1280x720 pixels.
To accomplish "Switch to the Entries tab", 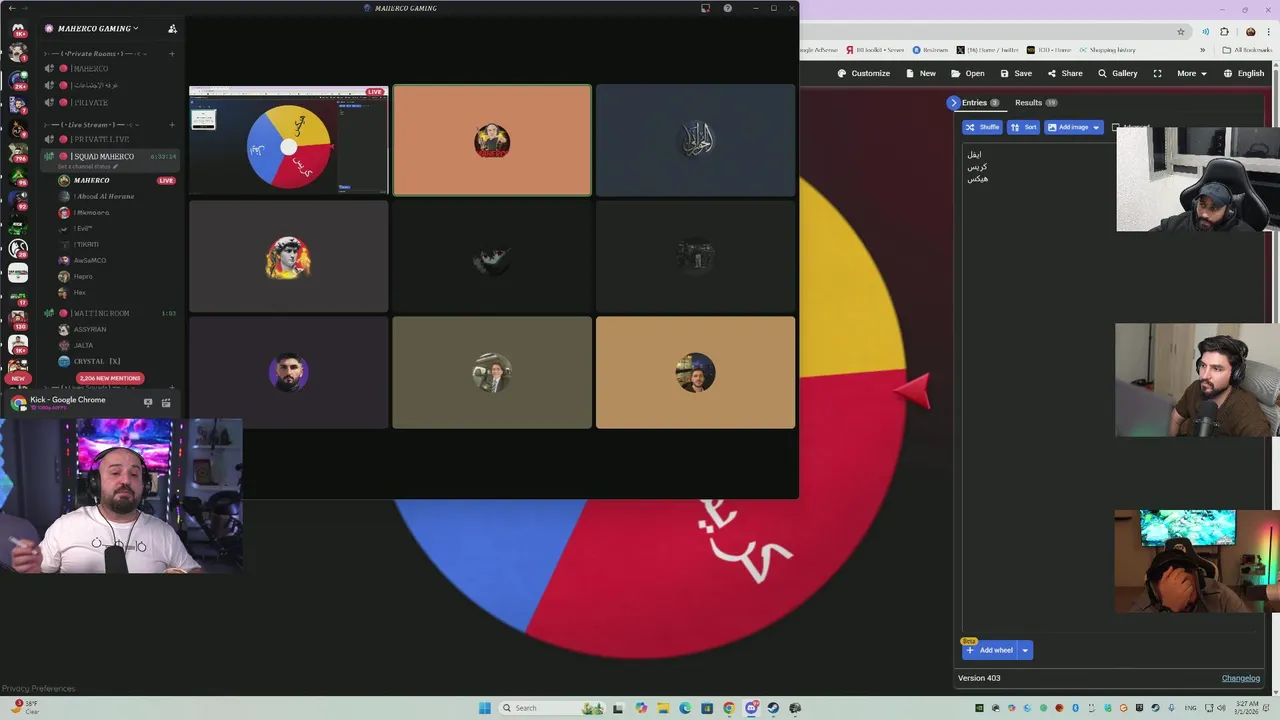I will [x=980, y=102].
